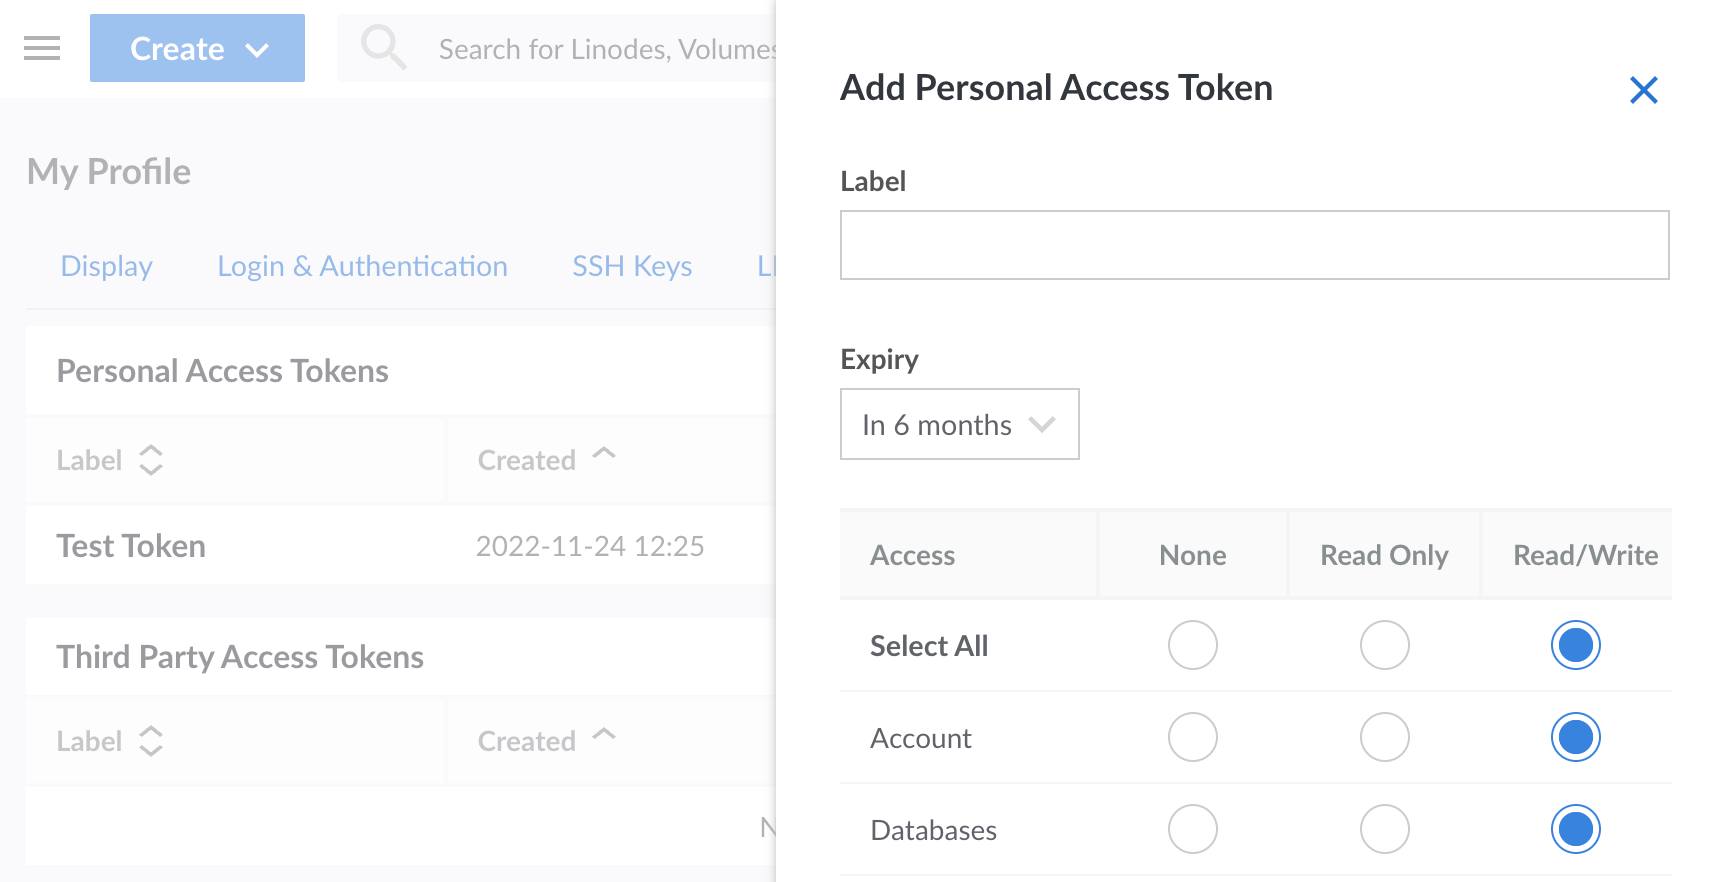The image size is (1728, 882).
Task: Click the Create button
Action: point(176,47)
